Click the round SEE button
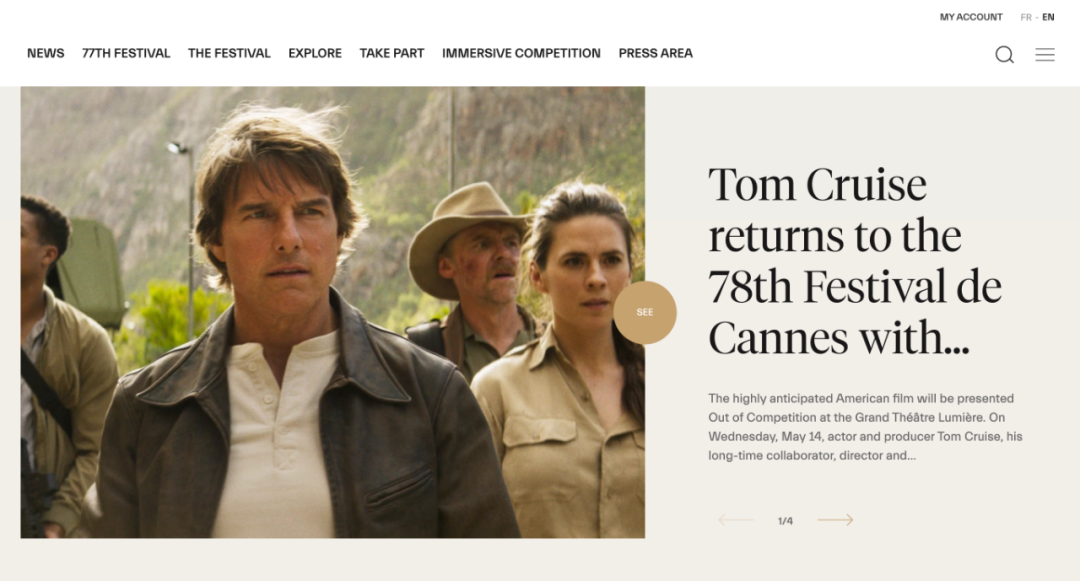 [x=645, y=313]
